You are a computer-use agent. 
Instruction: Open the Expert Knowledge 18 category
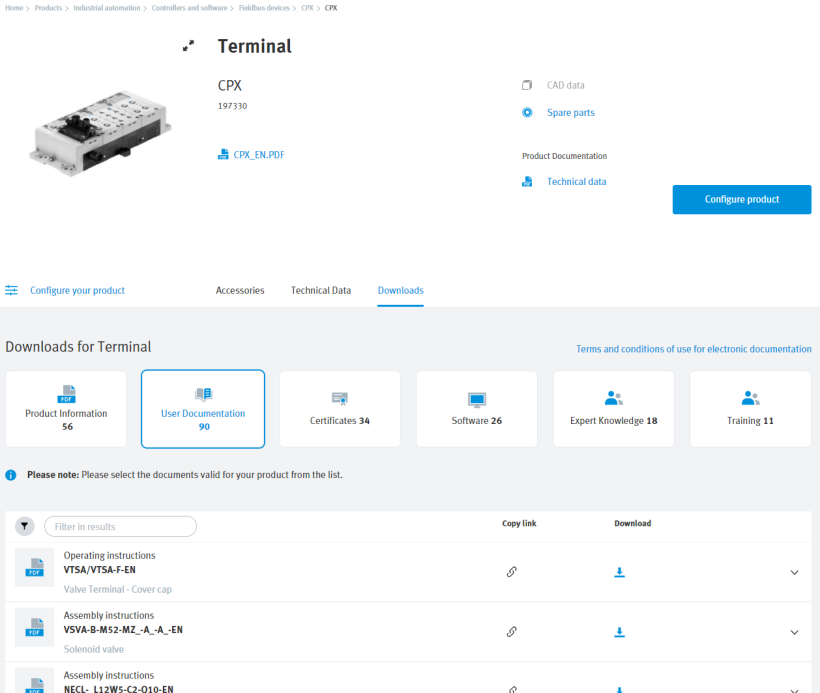pos(613,409)
